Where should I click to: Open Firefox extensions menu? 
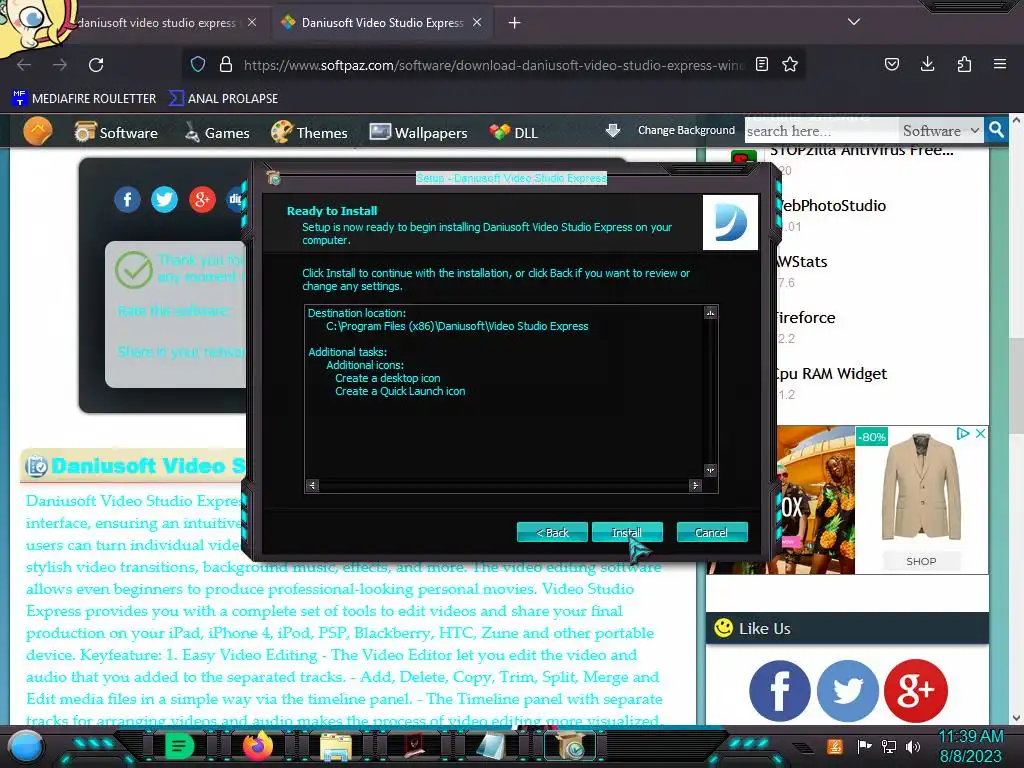pyautogui.click(x=964, y=64)
